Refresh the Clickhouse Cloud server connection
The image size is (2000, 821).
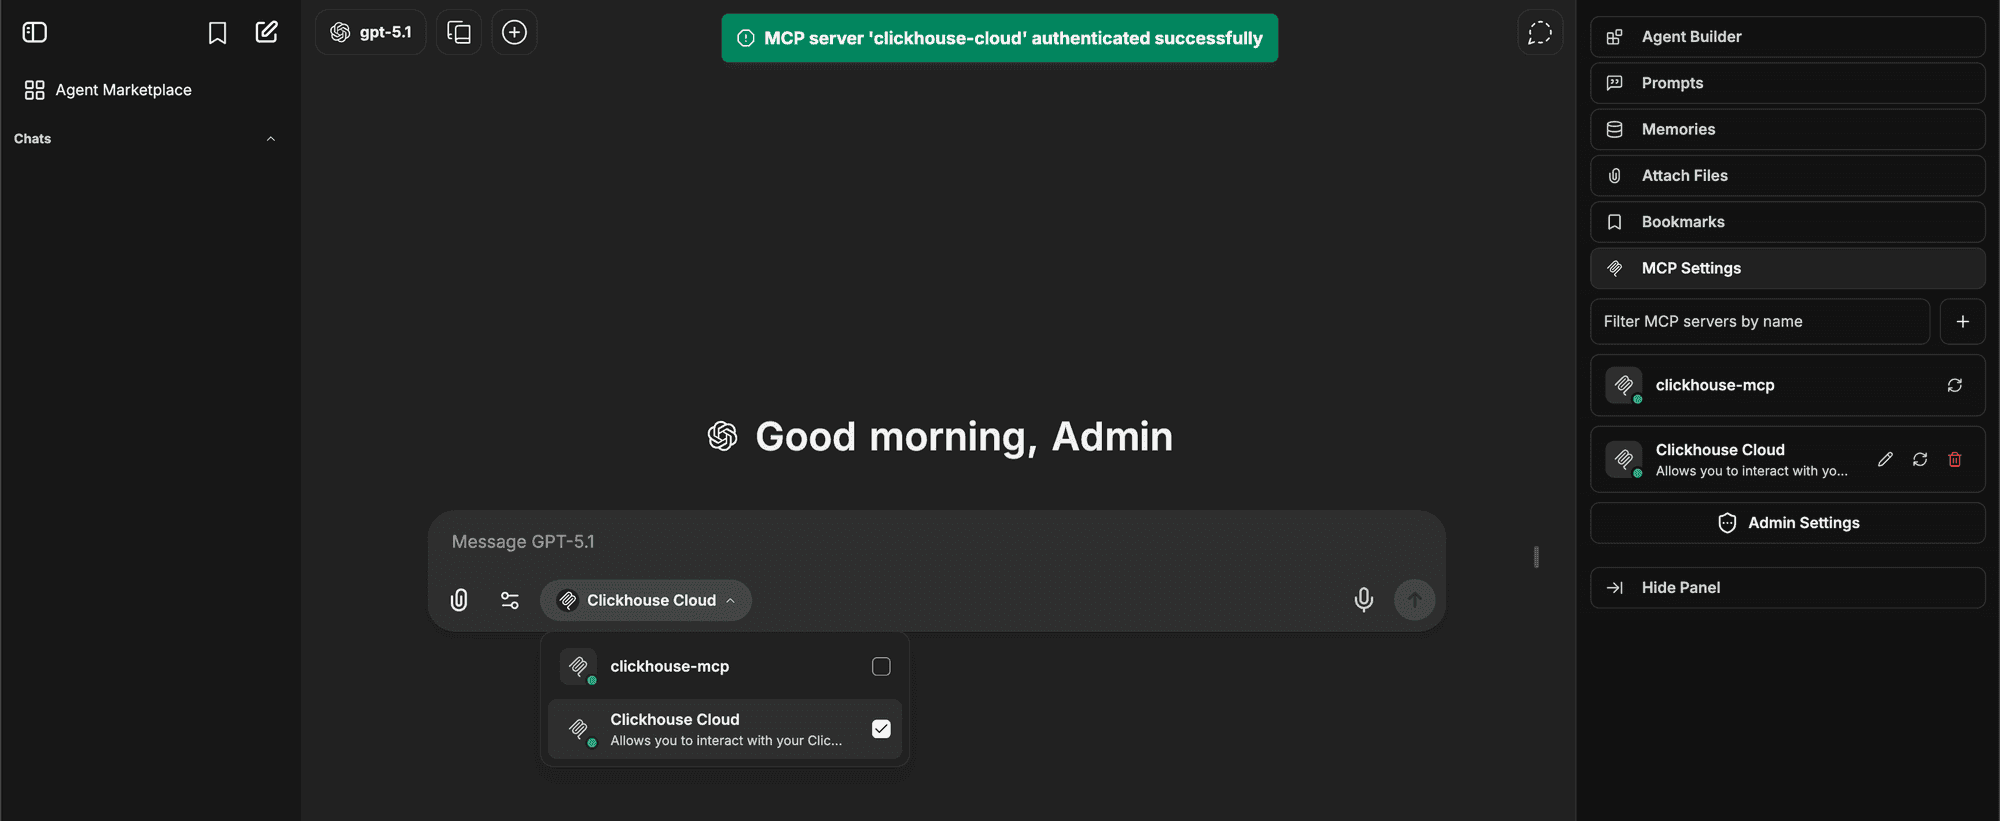pyautogui.click(x=1920, y=459)
